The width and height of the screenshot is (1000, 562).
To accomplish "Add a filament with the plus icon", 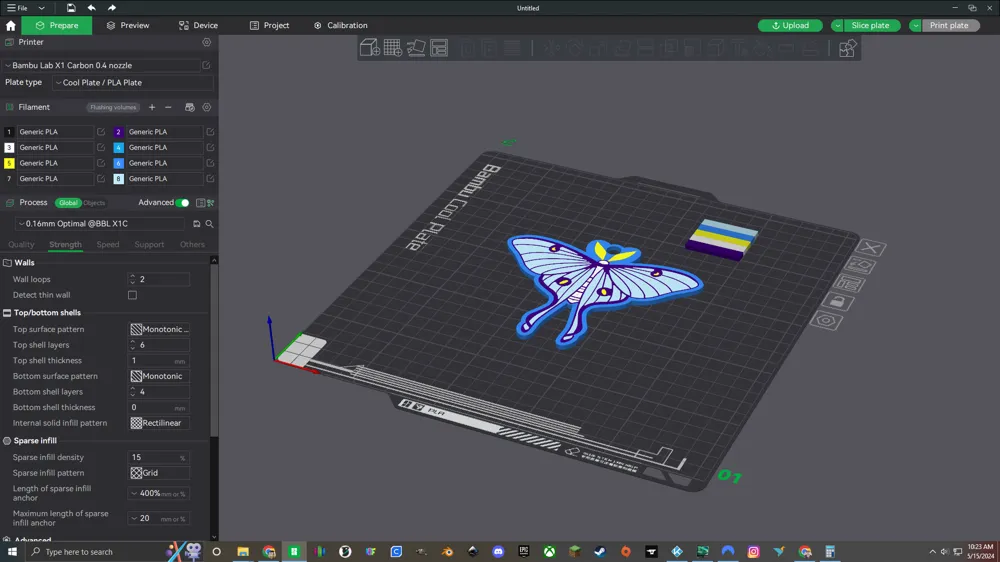I will coord(152,107).
